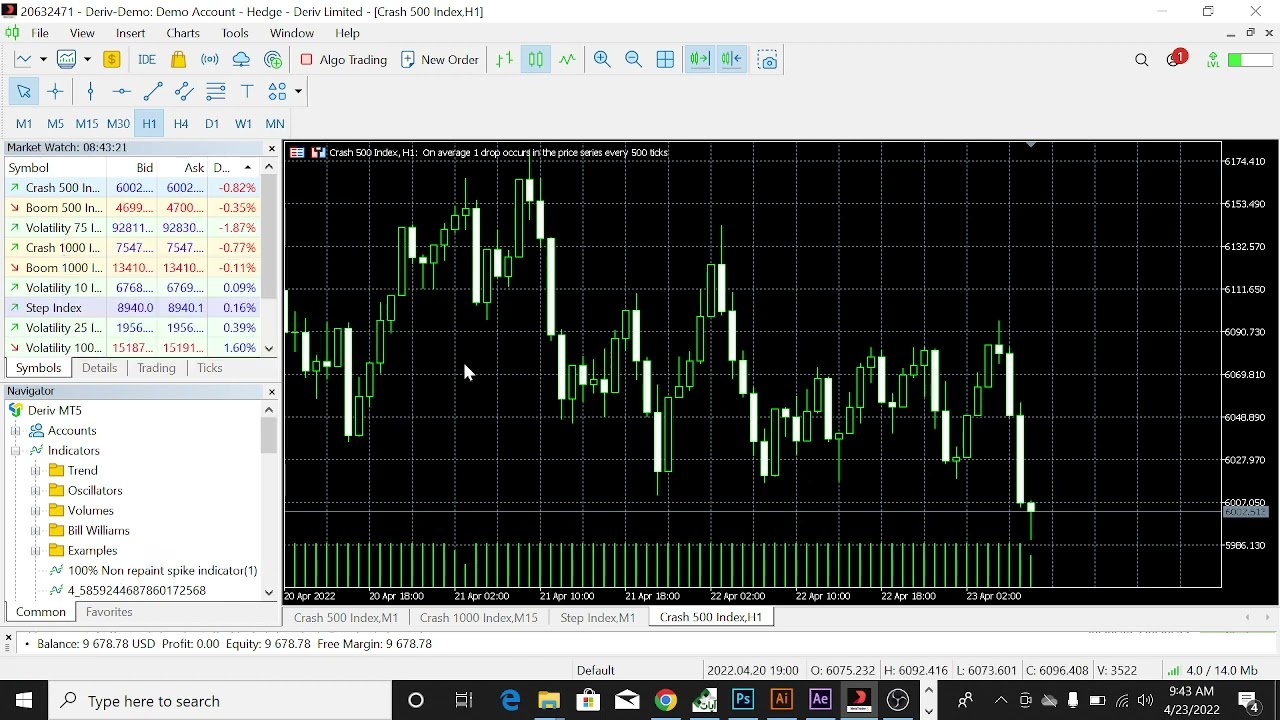Select the cursor arrow tool
Screen dimensions: 1280x720
point(24,92)
